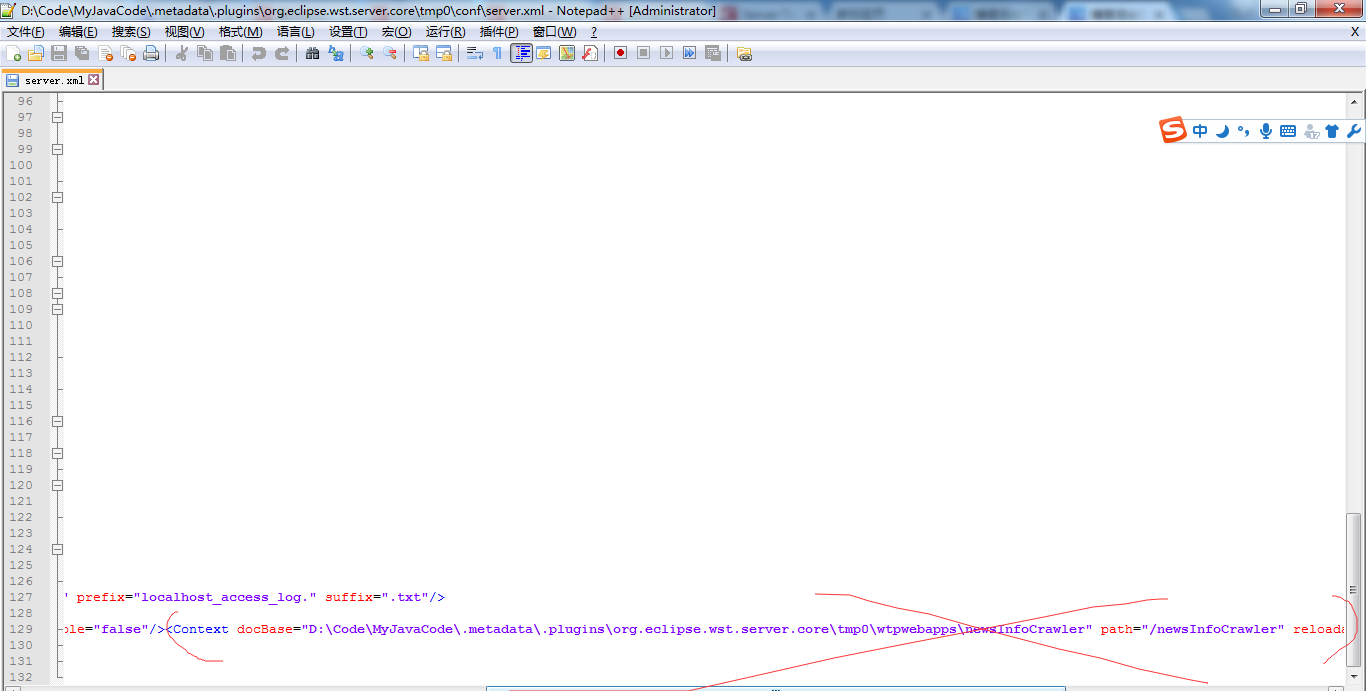
Task: Open the Sogou soft keyboard
Action: pyautogui.click(x=1288, y=130)
